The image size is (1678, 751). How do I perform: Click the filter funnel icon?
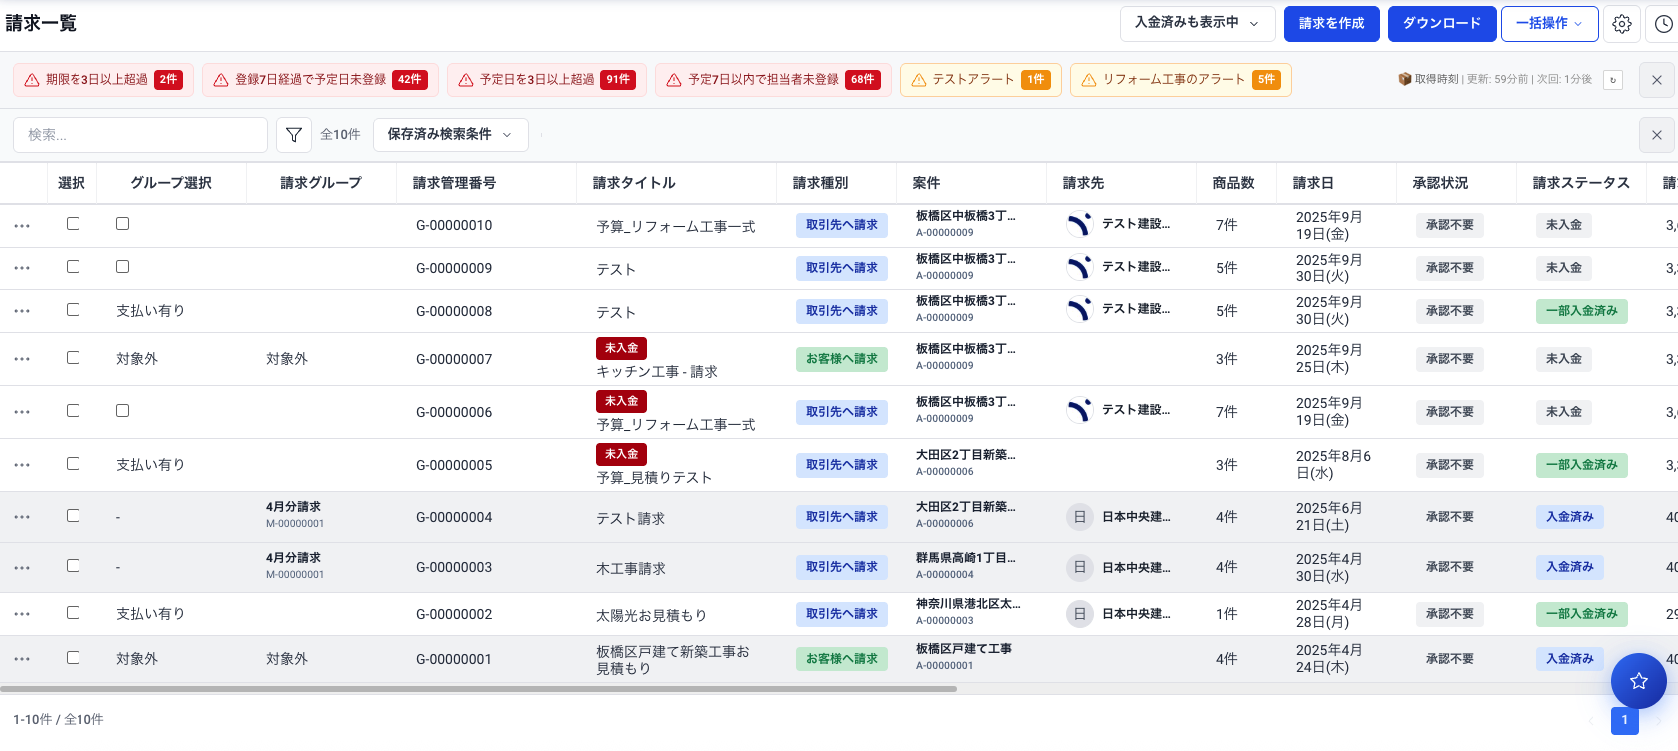[294, 135]
